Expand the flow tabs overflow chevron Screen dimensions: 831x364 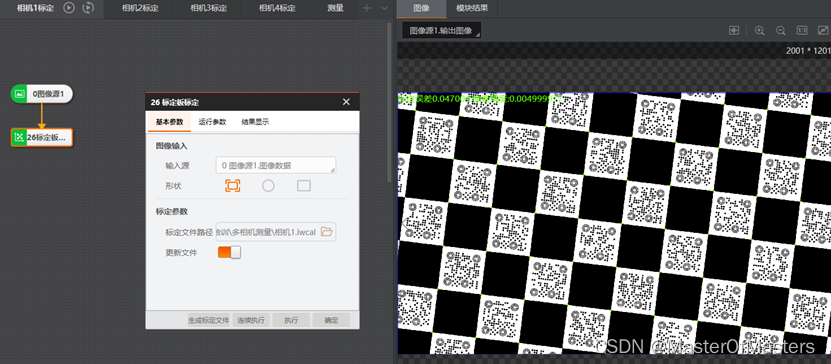(x=384, y=8)
